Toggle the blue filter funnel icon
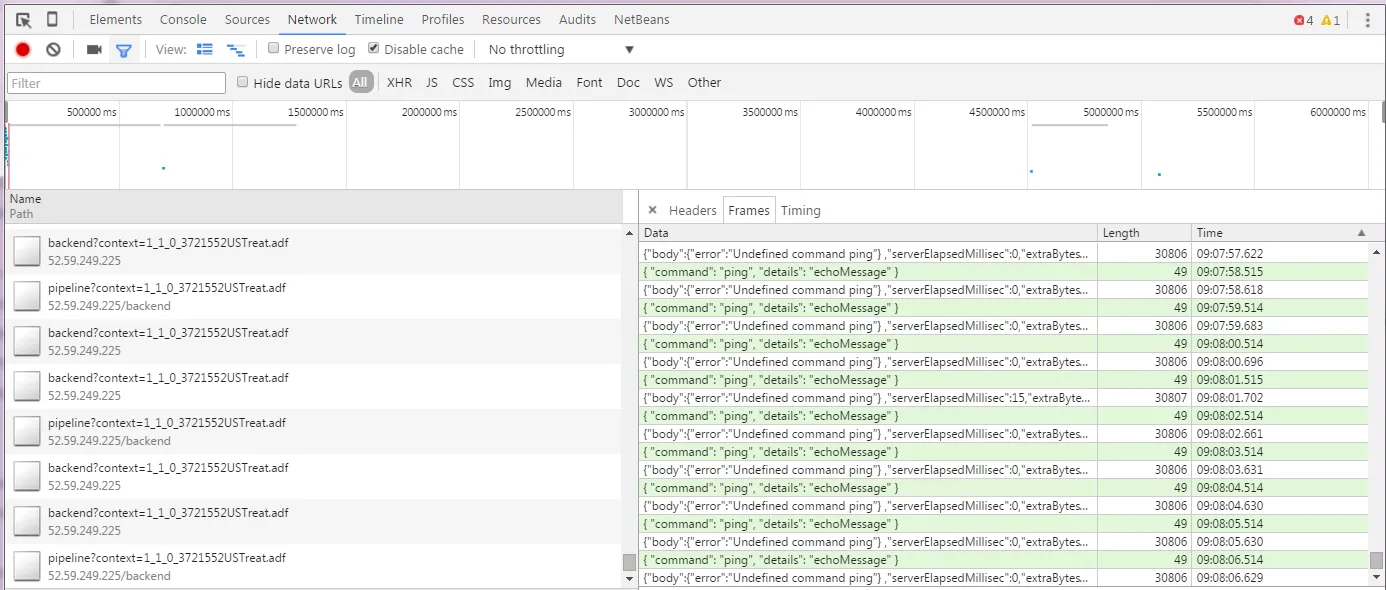 pos(123,49)
